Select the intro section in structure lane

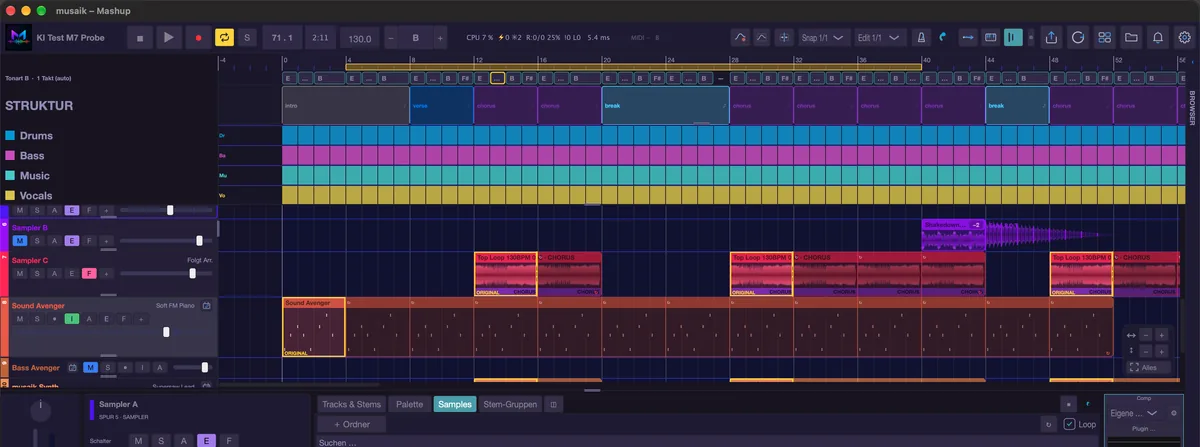[x=346, y=105]
